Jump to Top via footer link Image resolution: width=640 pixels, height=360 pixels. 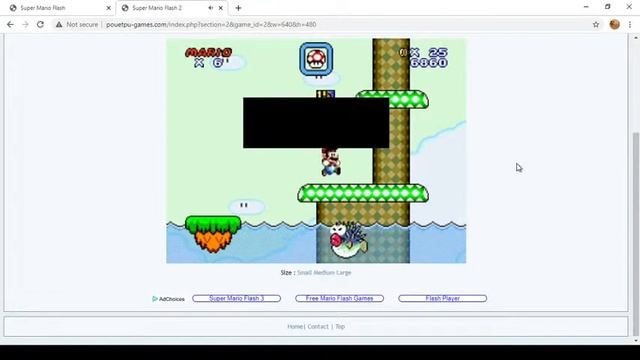340,327
